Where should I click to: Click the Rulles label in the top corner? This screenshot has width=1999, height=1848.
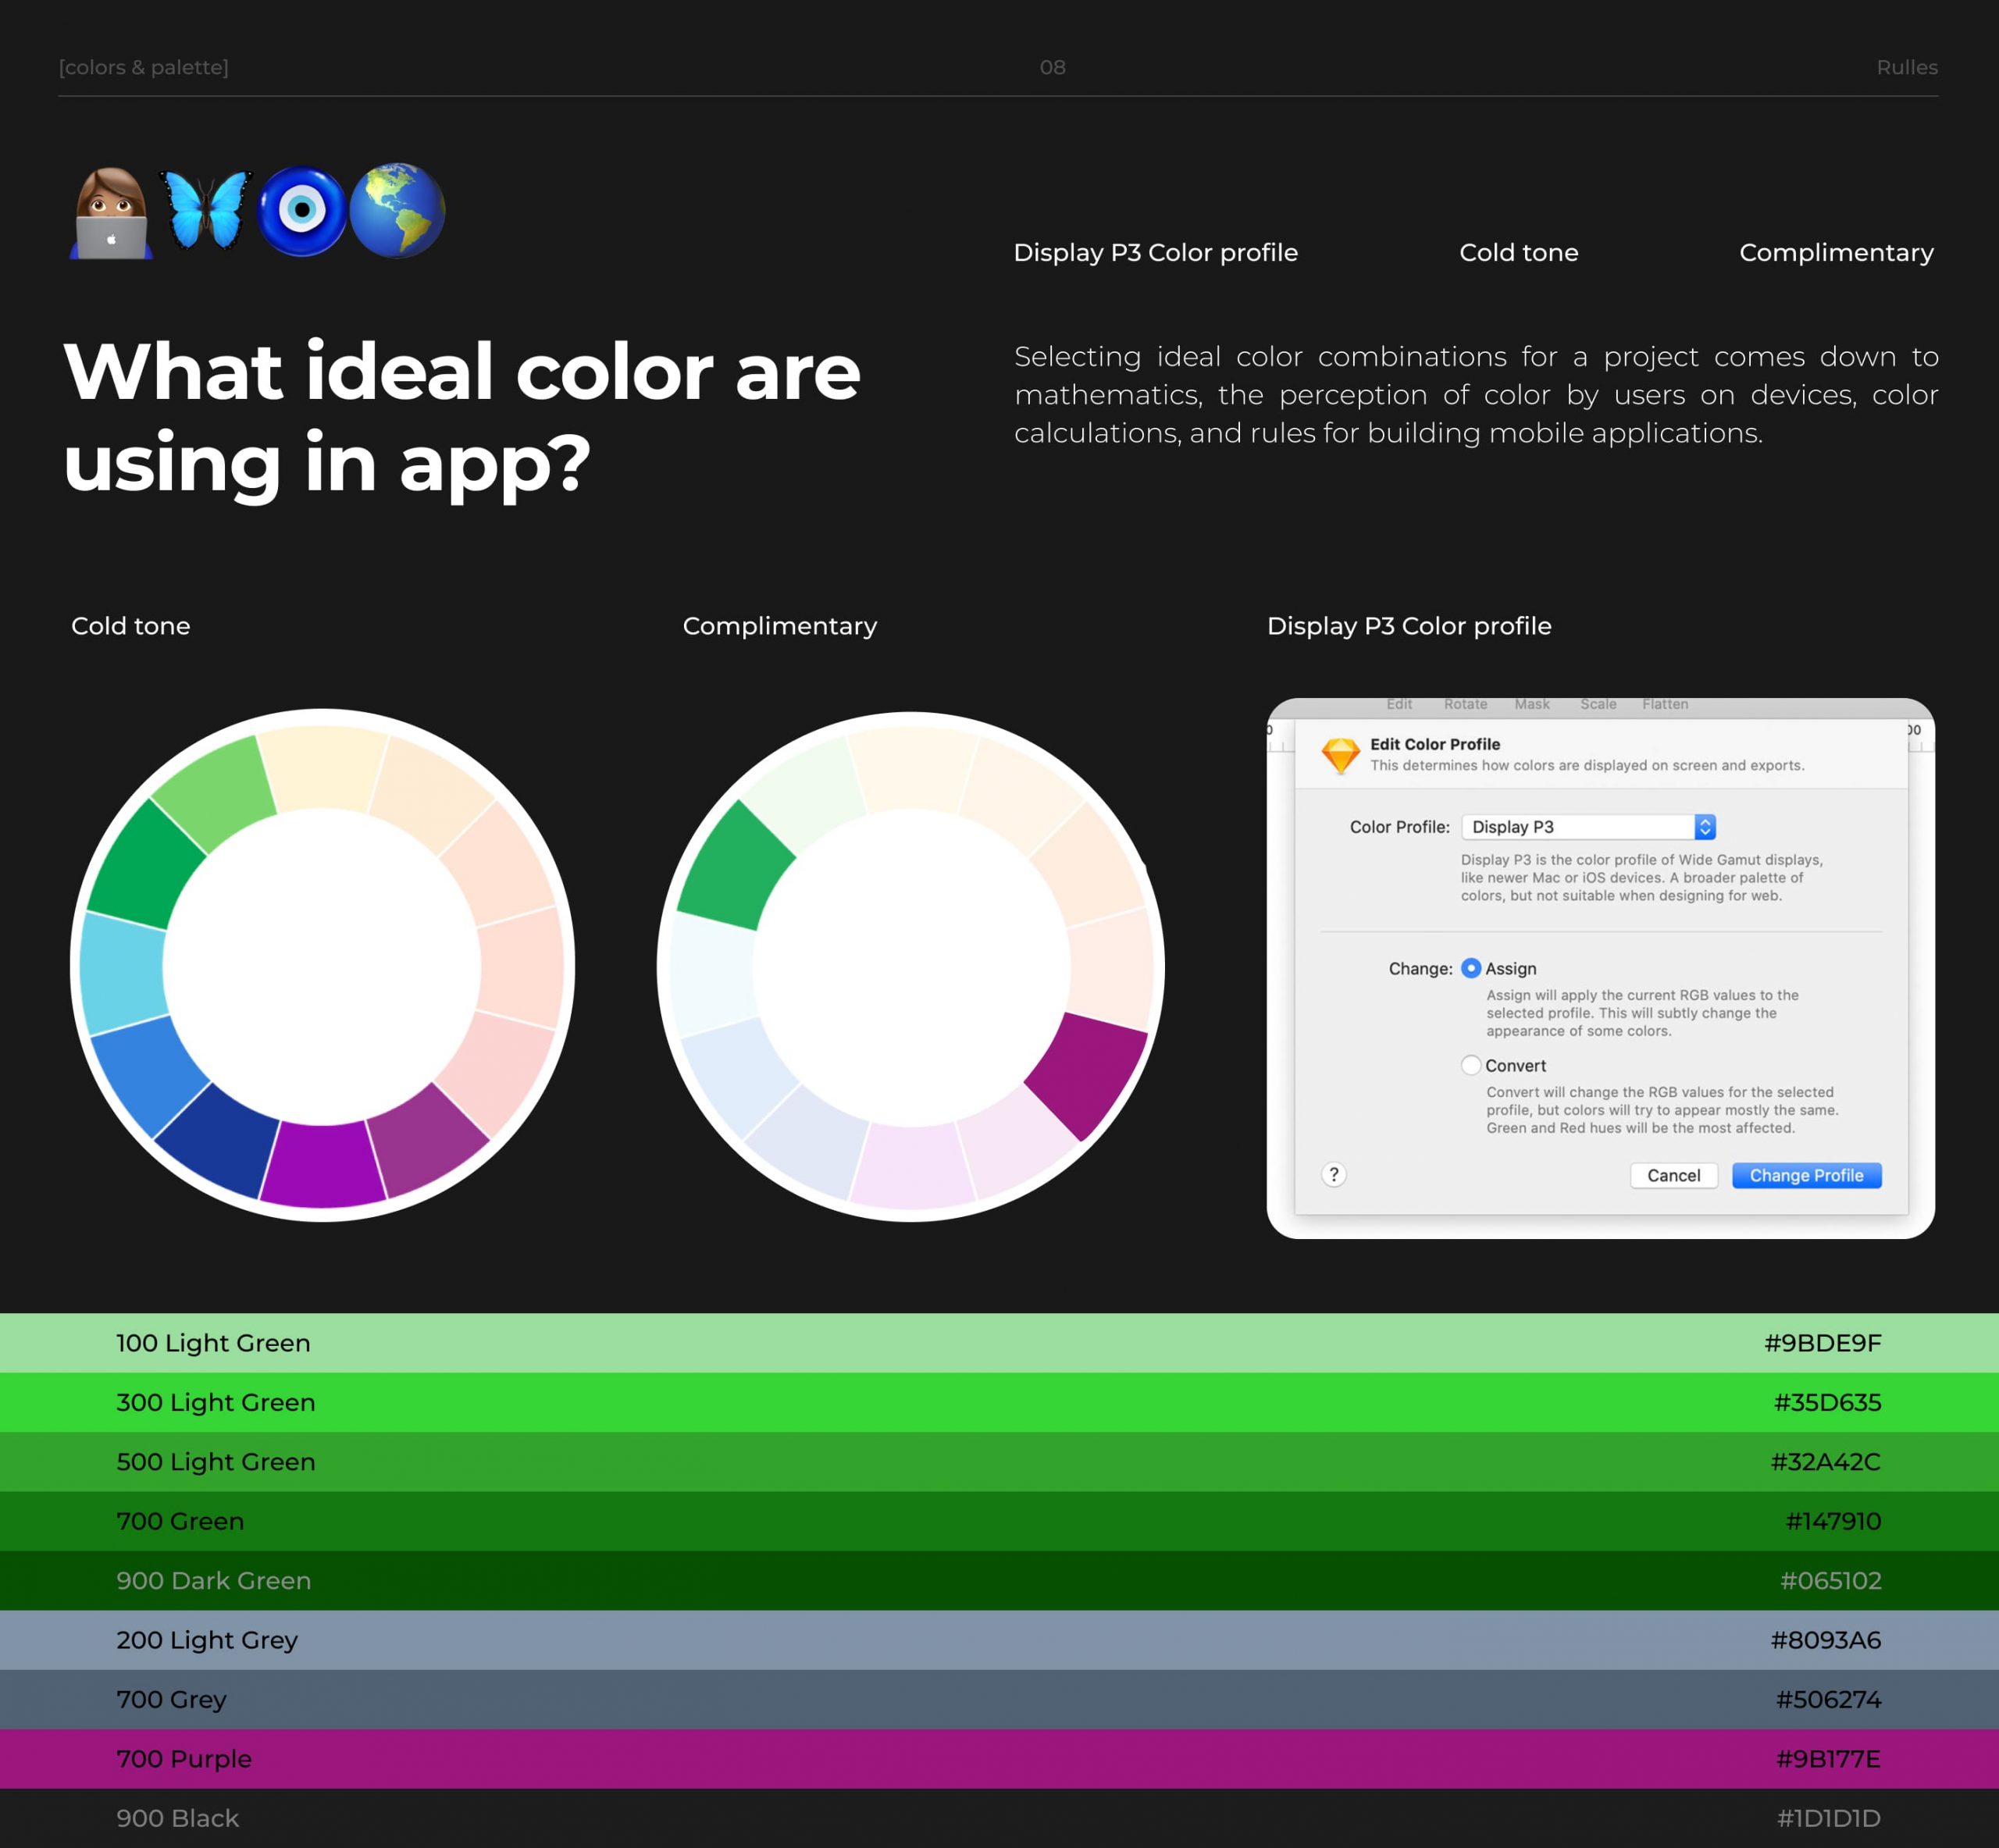click(x=1906, y=67)
